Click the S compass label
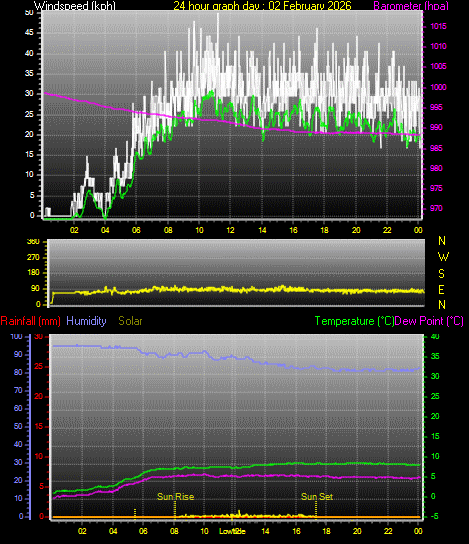 point(441,274)
